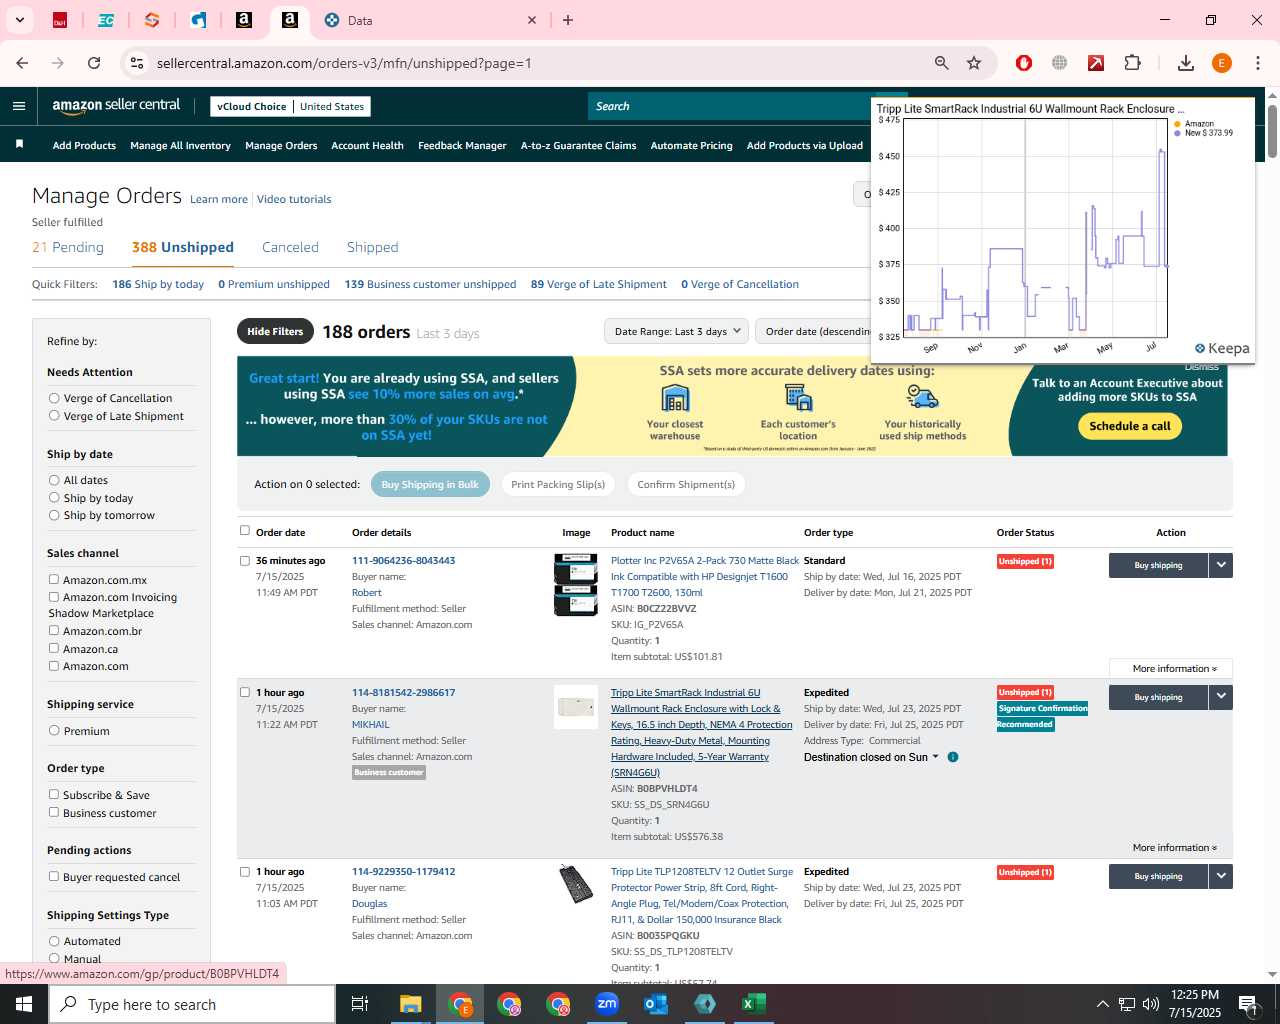
Task: Open the Manage All Inventory menu
Action: pyautogui.click(x=180, y=146)
